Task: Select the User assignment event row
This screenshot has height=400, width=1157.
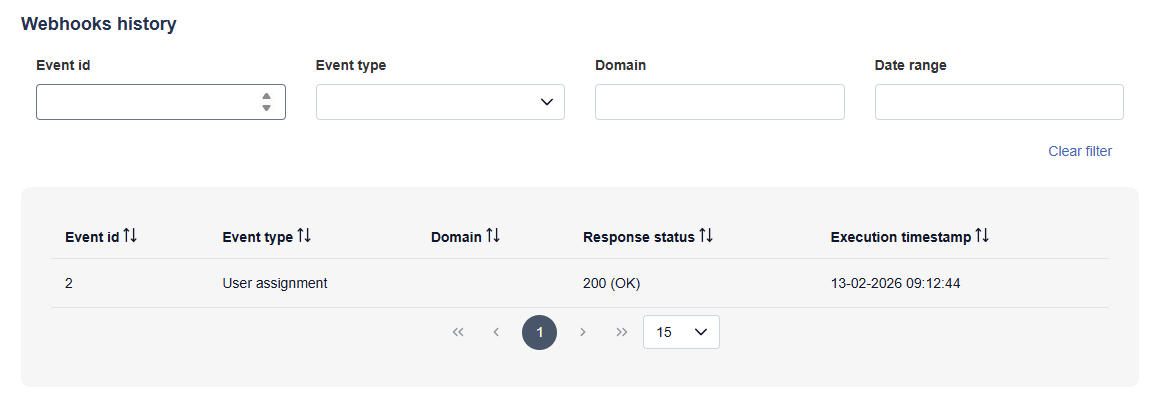Action: pos(275,283)
